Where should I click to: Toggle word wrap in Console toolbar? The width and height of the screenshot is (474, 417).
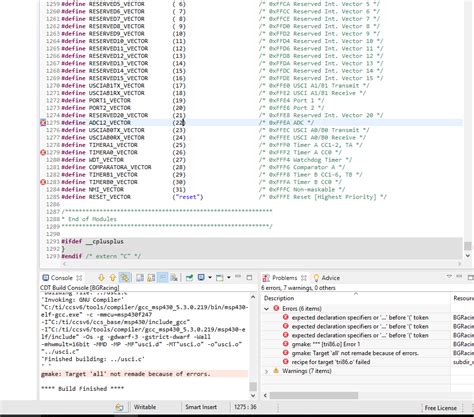(x=162, y=277)
